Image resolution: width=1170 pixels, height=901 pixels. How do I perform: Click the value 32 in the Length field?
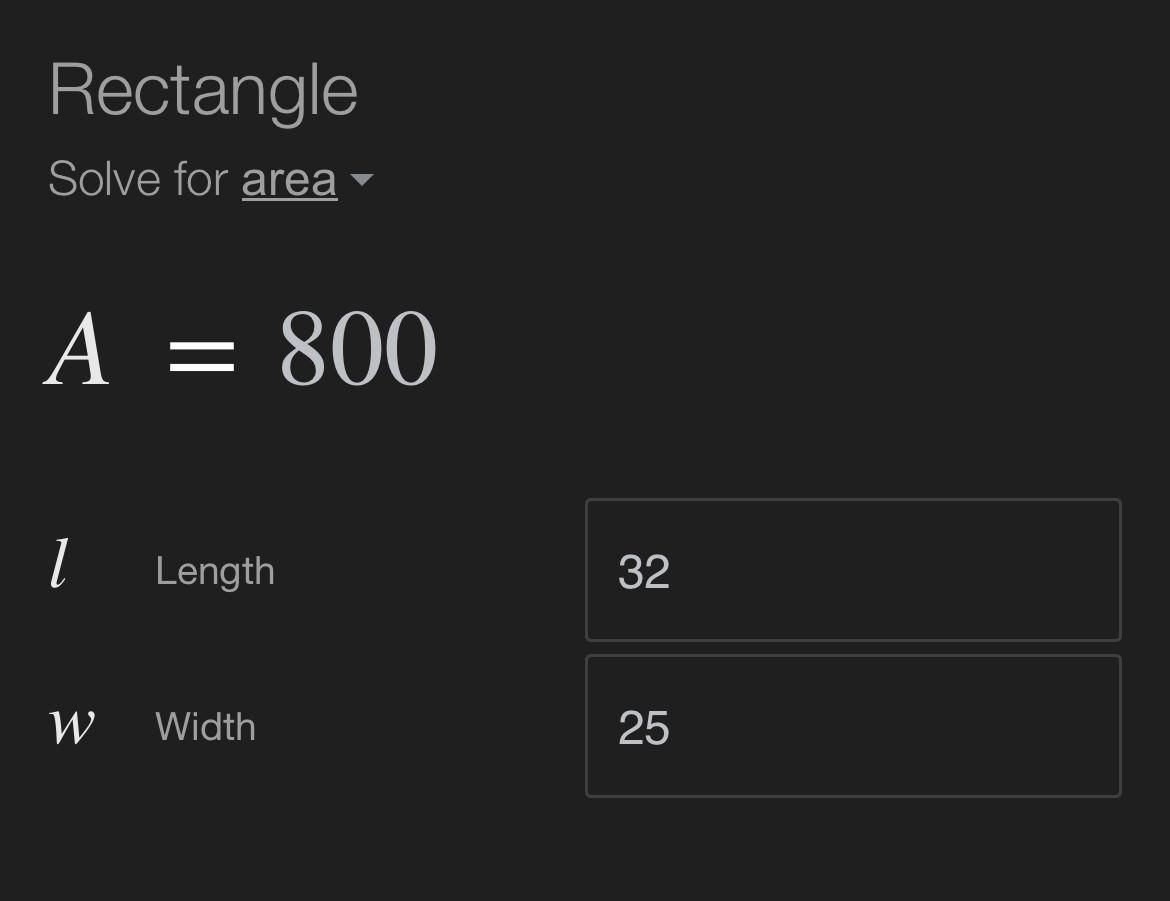pos(644,572)
